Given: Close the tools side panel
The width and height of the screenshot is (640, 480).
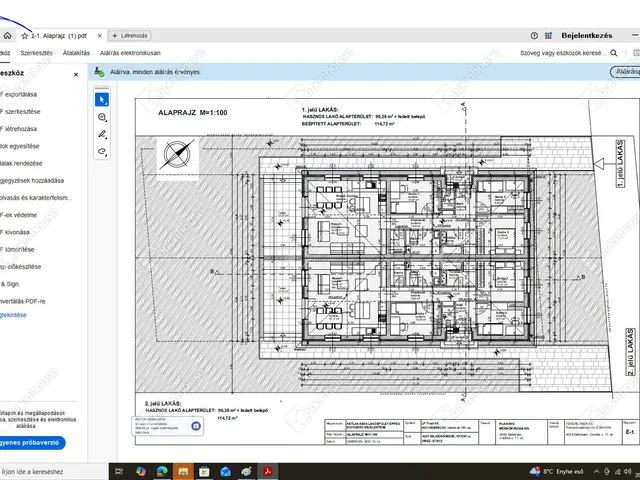Looking at the screenshot, I should (x=77, y=74).
